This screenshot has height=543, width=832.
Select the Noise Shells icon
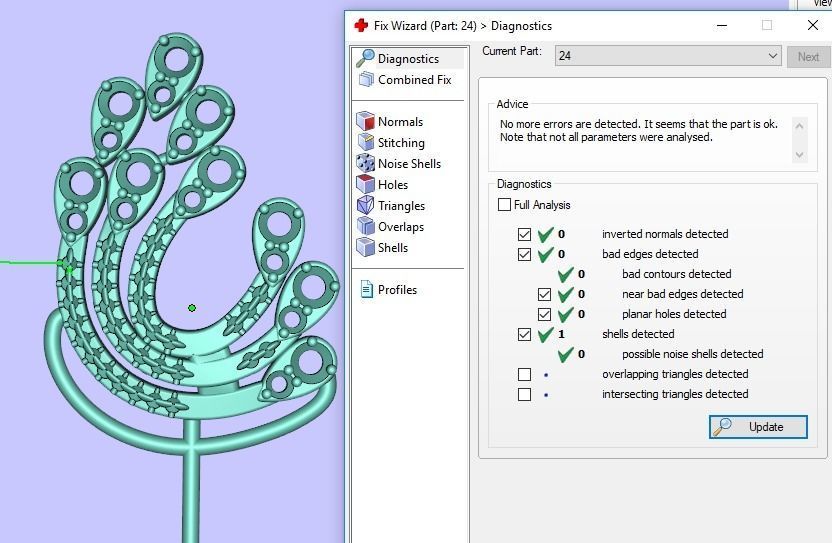366,163
